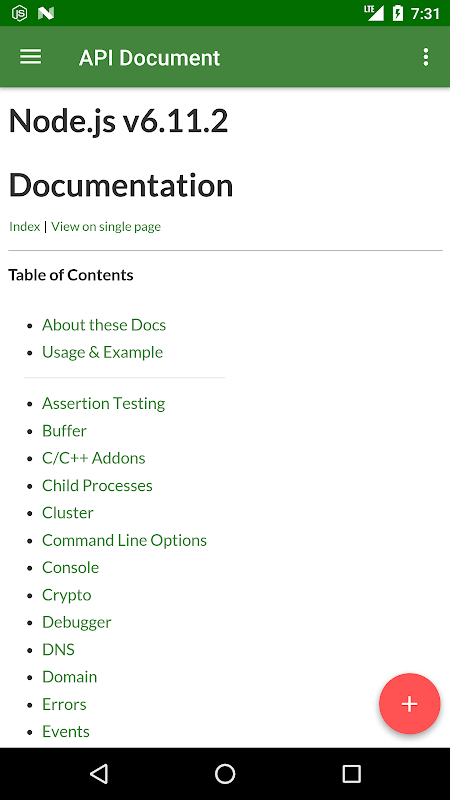
Task: Open Child Processes documentation
Action: pos(97,485)
